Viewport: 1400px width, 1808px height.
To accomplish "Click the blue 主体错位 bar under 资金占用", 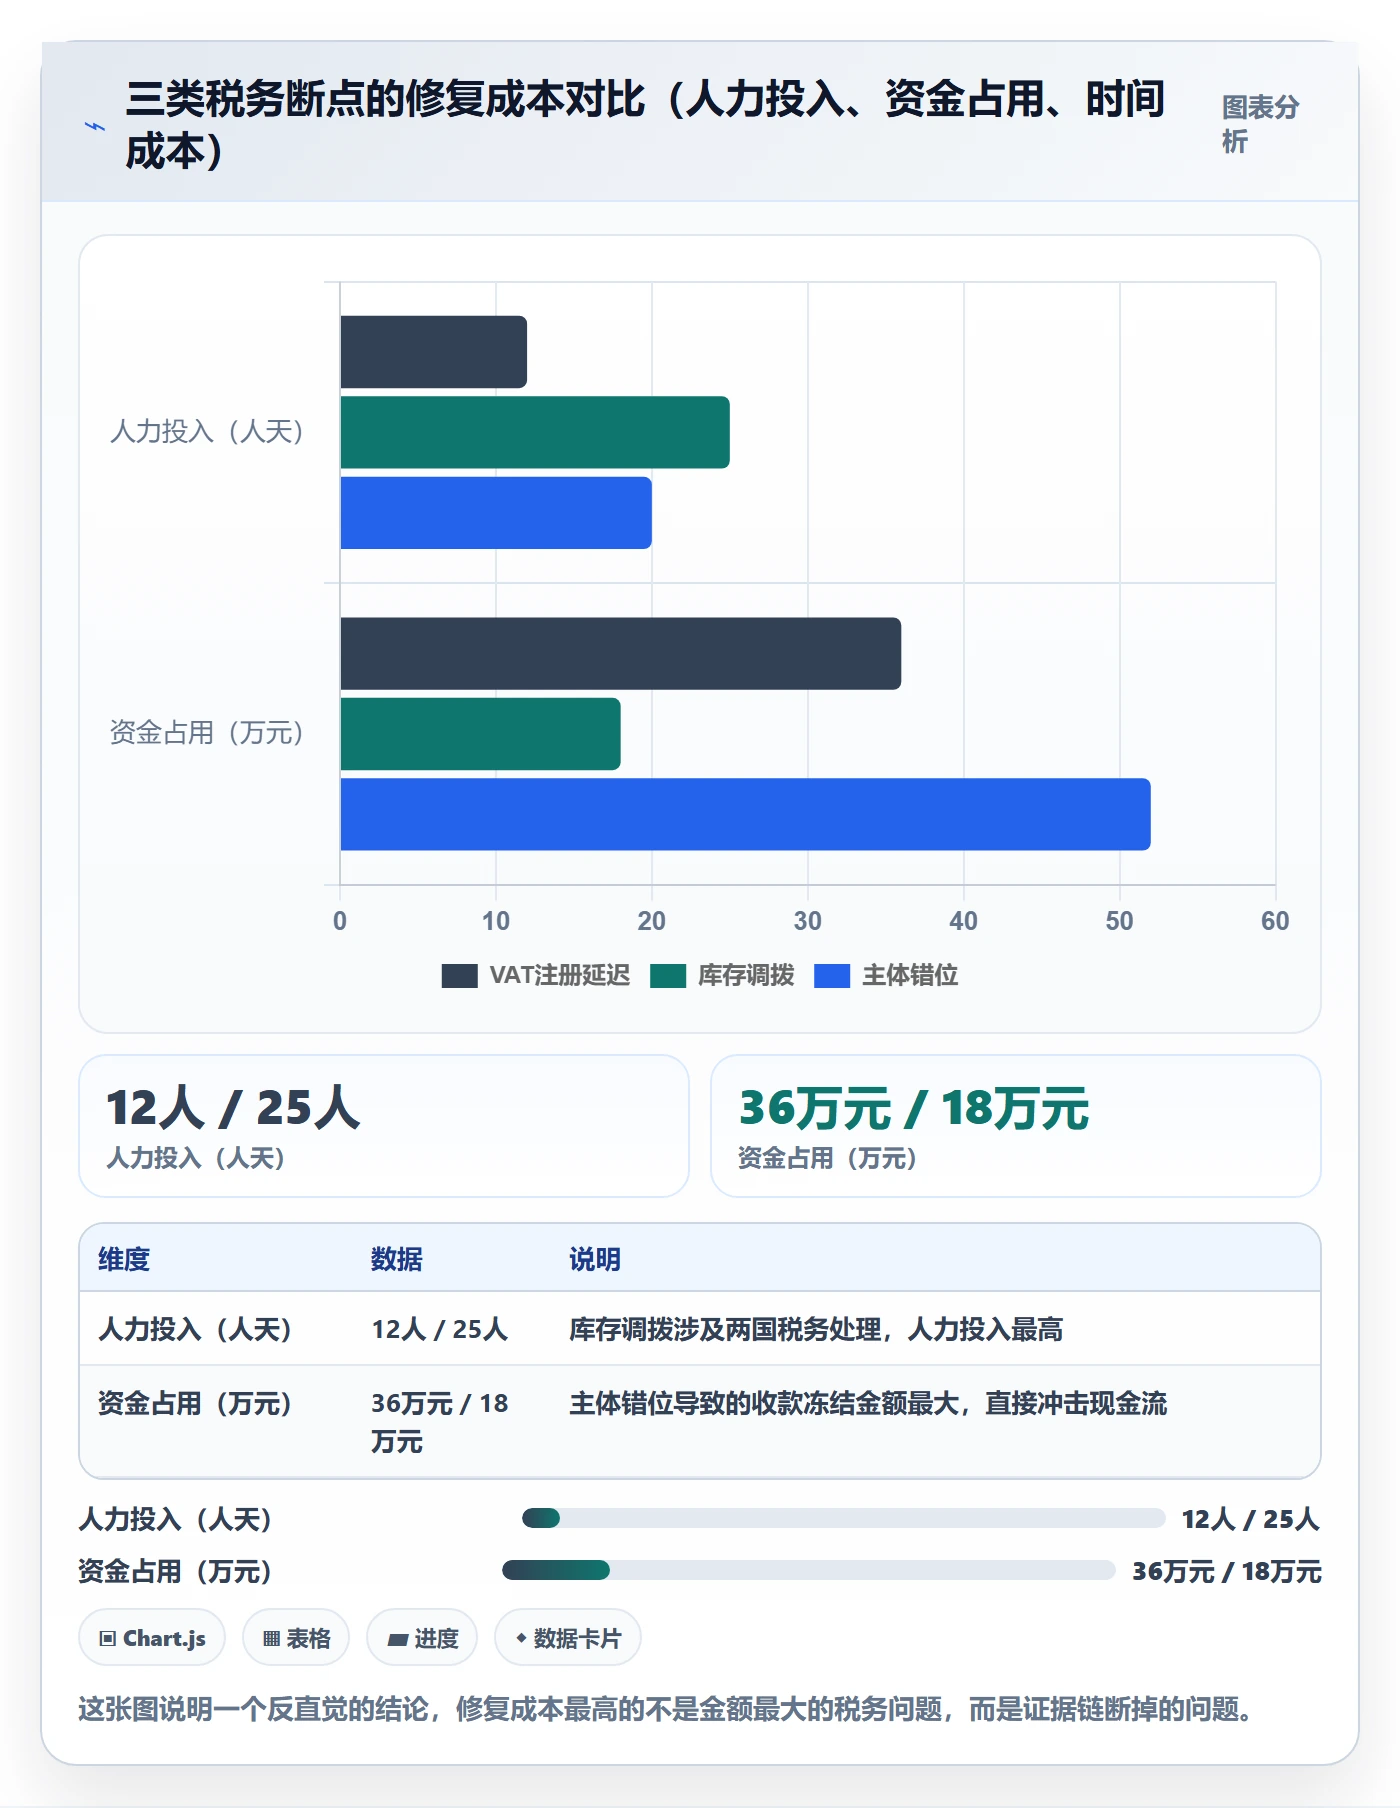I will [746, 814].
